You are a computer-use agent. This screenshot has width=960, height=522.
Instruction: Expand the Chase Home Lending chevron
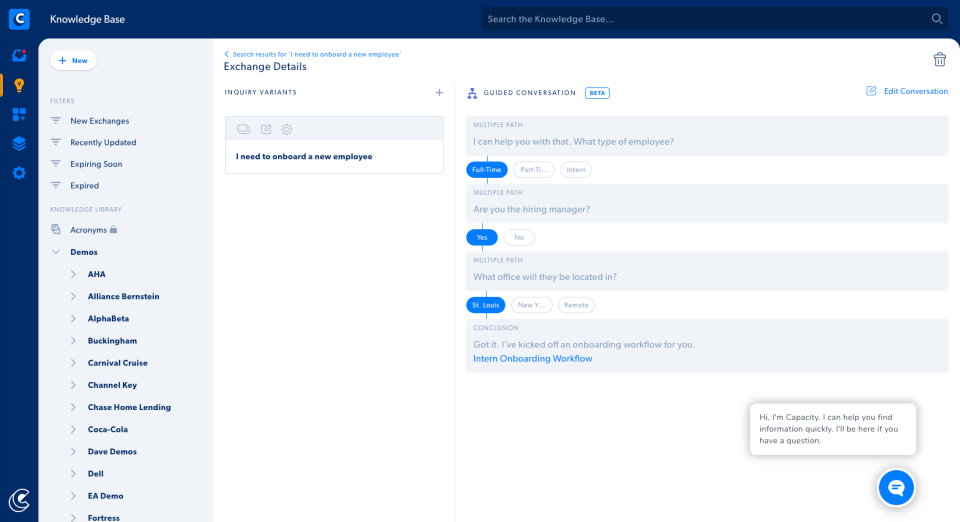click(x=73, y=407)
